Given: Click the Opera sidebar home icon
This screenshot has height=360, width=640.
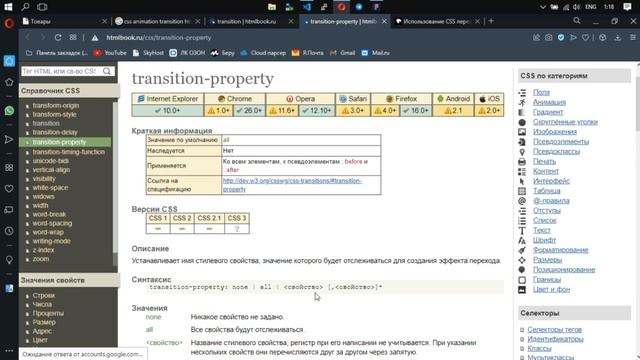Looking at the screenshot, I should [x=9, y=61].
